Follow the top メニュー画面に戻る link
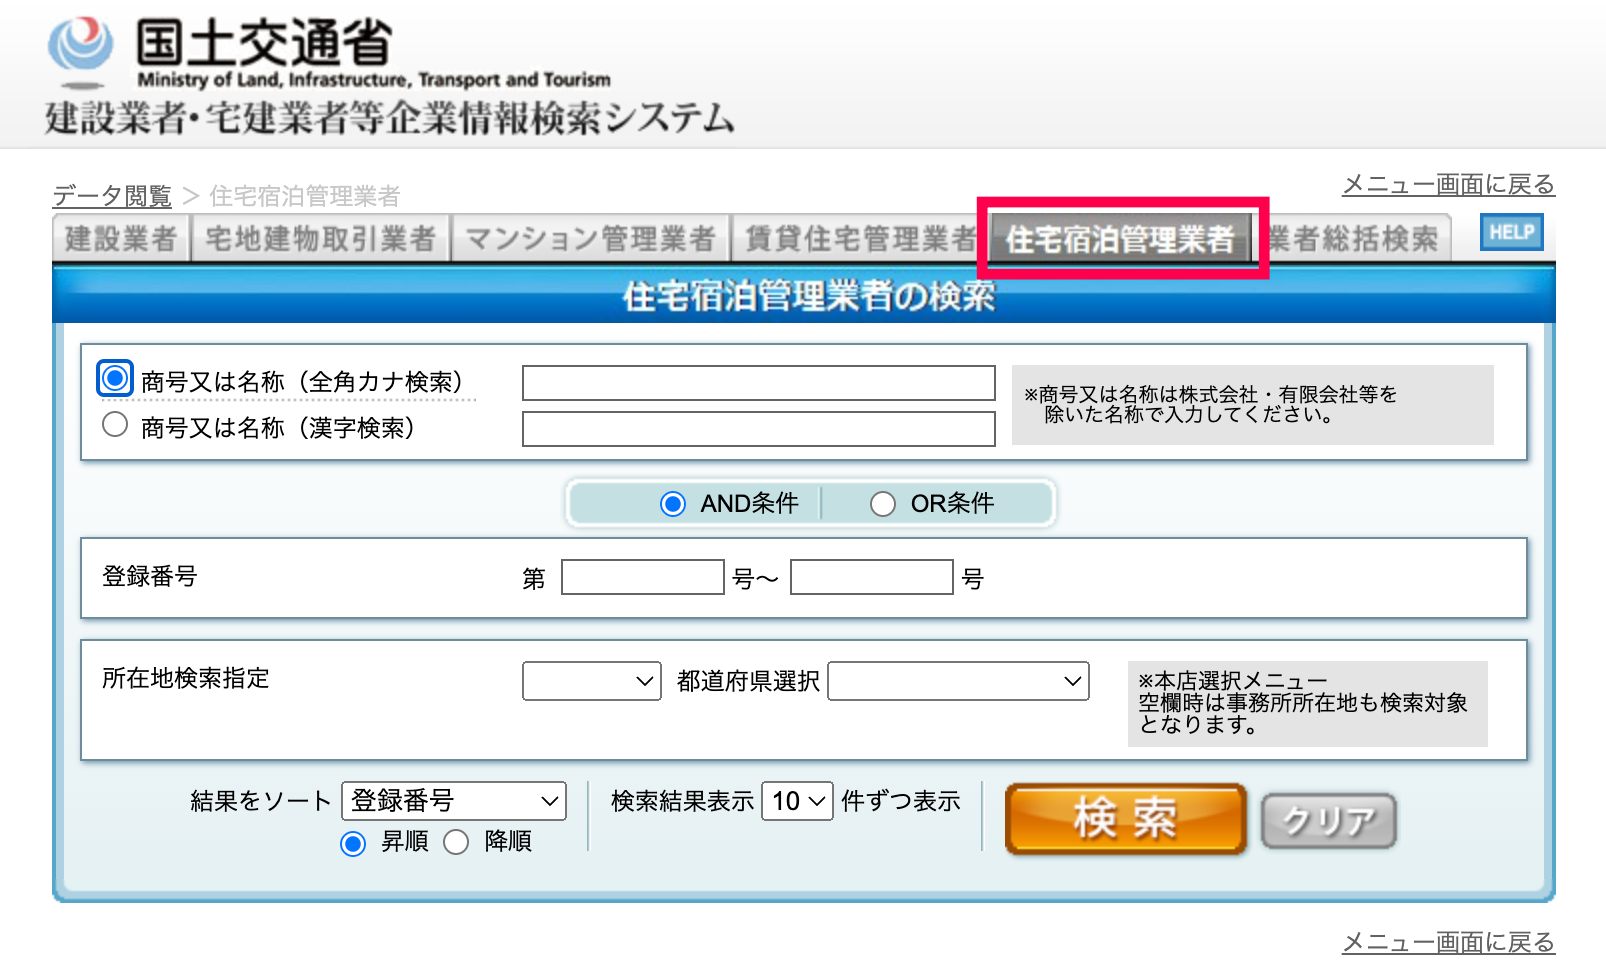 (x=1447, y=185)
